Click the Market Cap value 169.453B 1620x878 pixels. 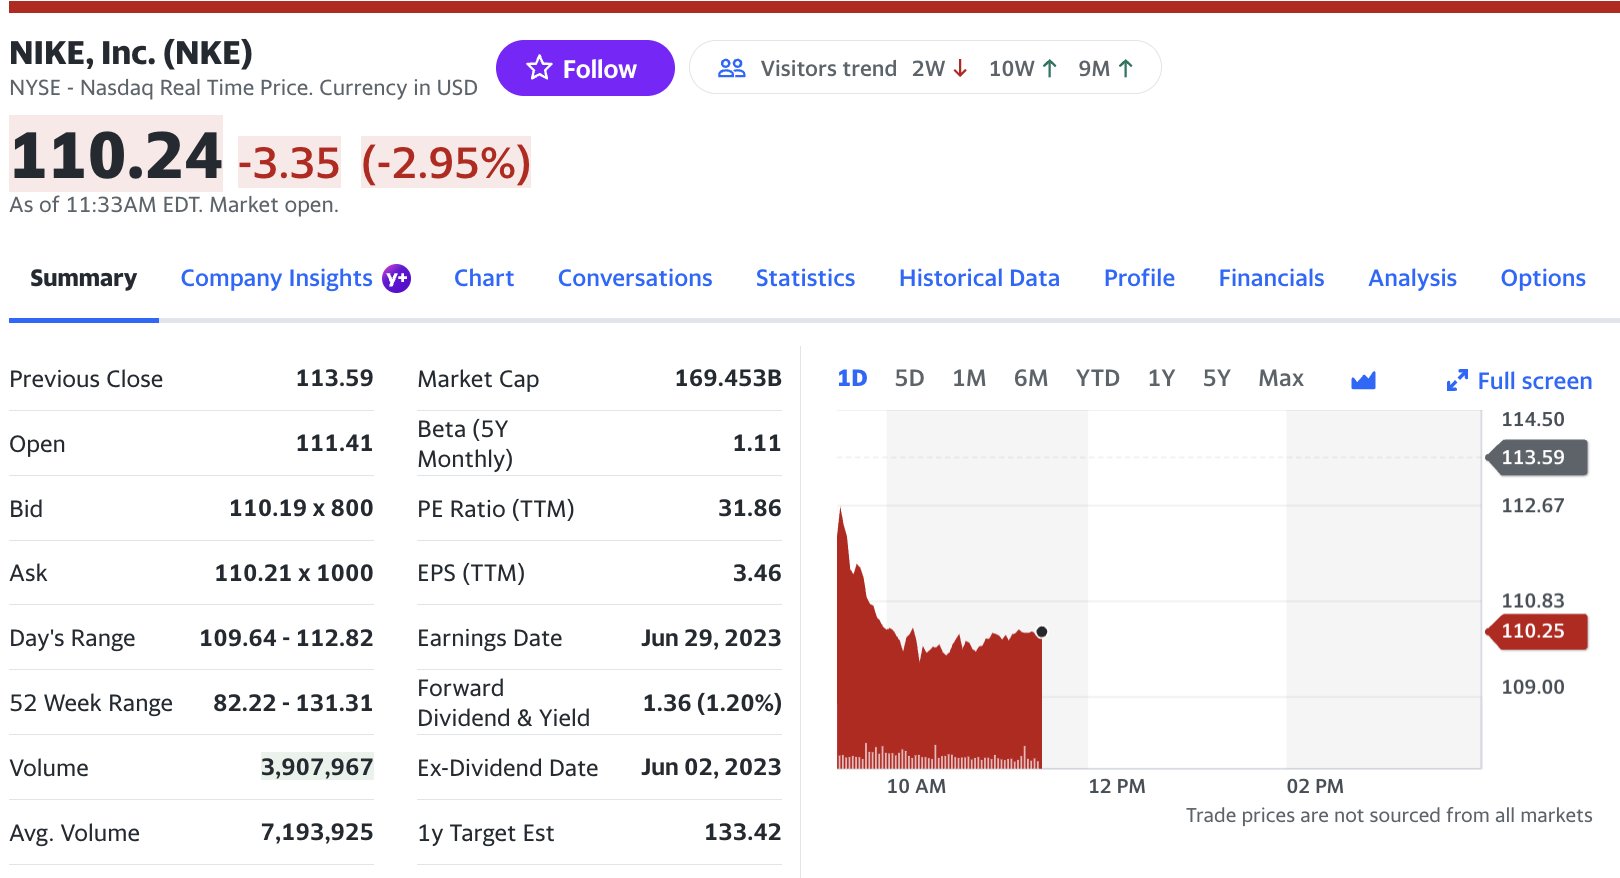(x=728, y=378)
